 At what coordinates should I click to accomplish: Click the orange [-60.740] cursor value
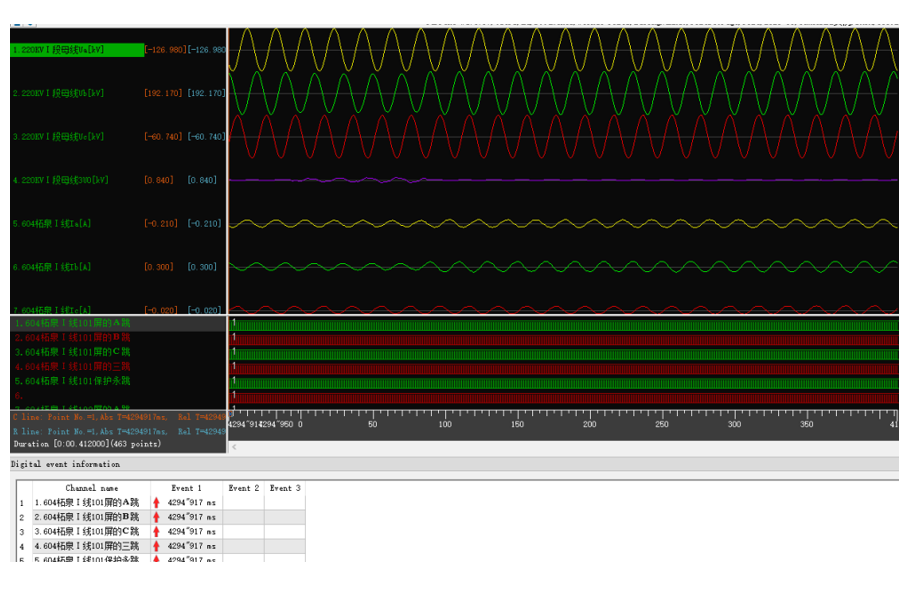coord(163,137)
